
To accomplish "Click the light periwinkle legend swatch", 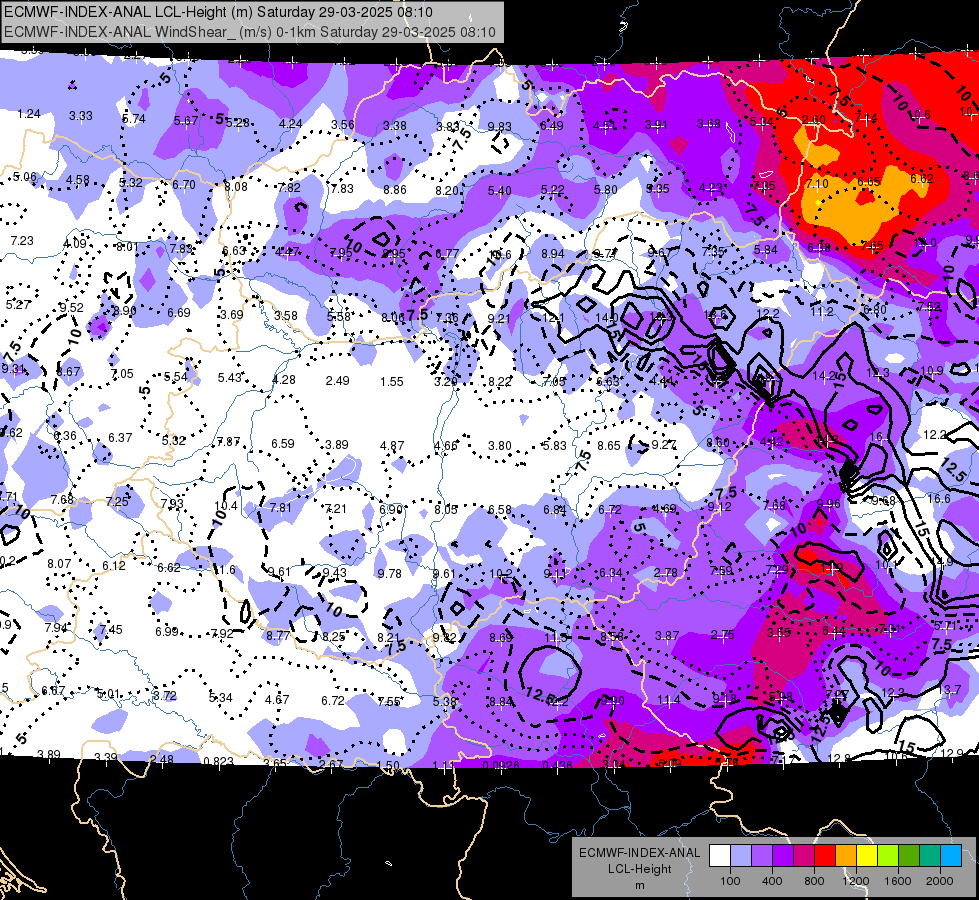I will (741, 856).
